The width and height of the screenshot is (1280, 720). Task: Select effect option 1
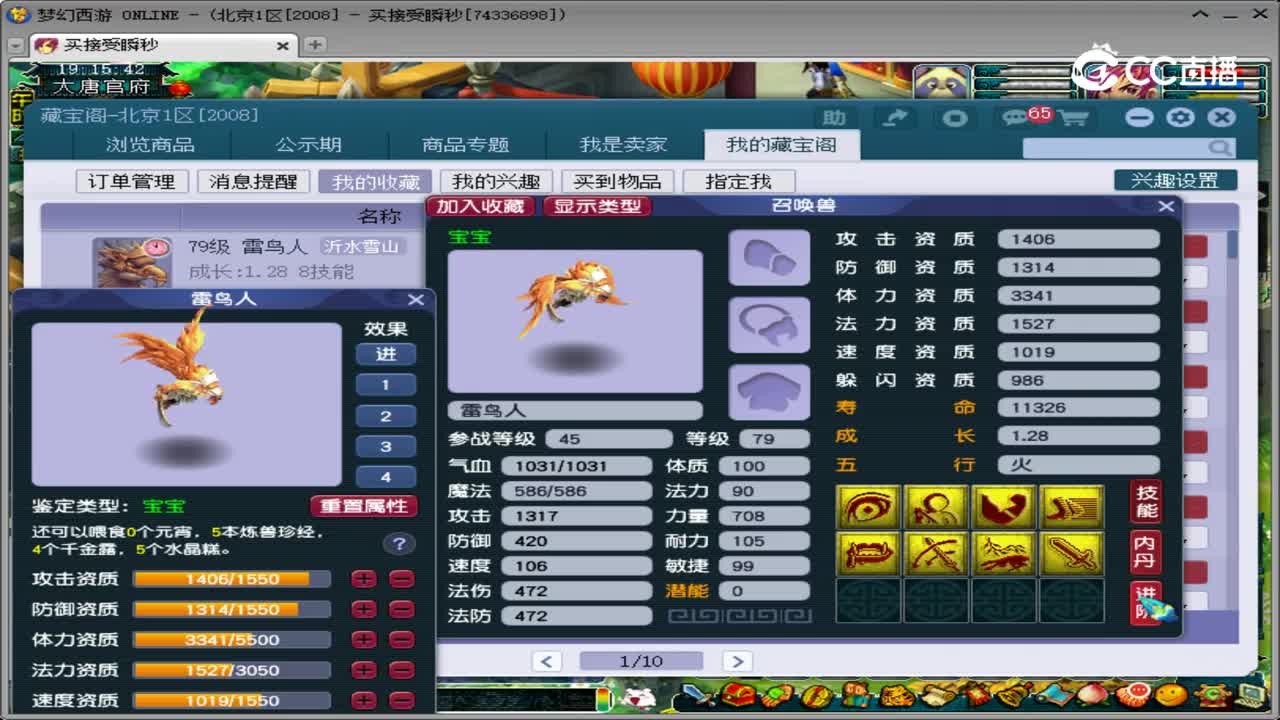(386, 385)
